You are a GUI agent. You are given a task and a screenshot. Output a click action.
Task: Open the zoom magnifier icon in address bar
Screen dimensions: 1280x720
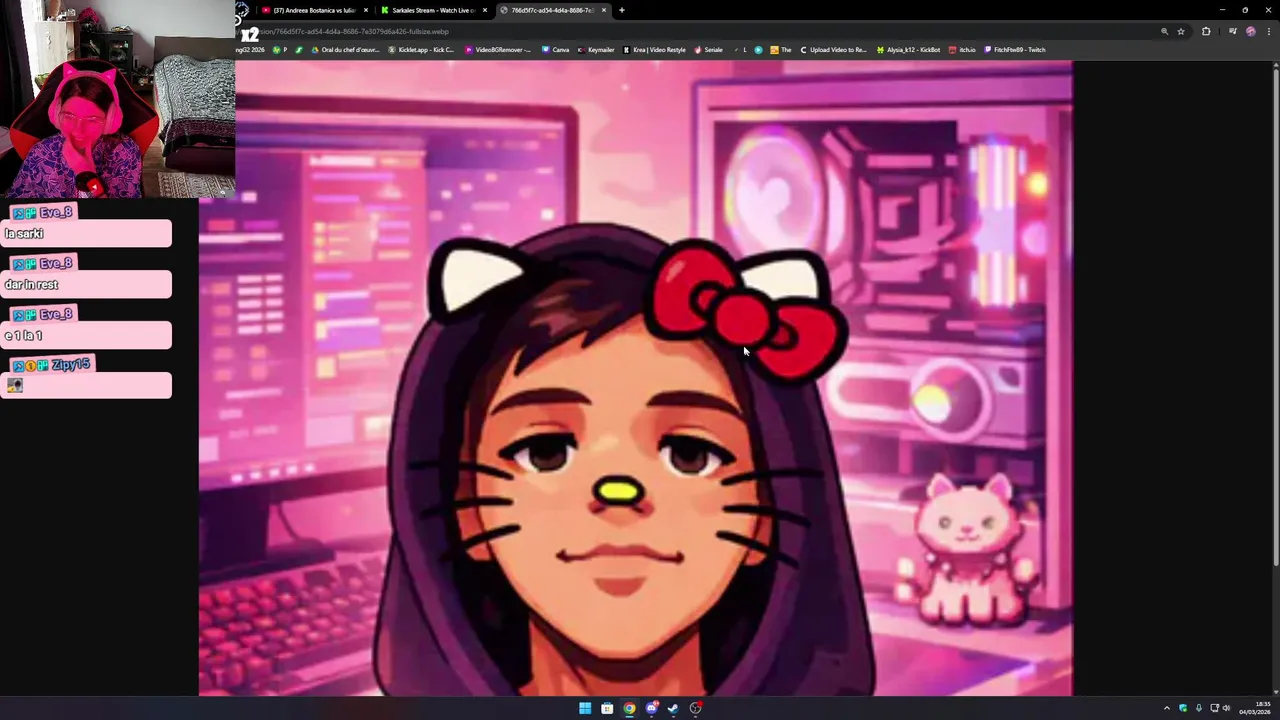pyautogui.click(x=1164, y=31)
